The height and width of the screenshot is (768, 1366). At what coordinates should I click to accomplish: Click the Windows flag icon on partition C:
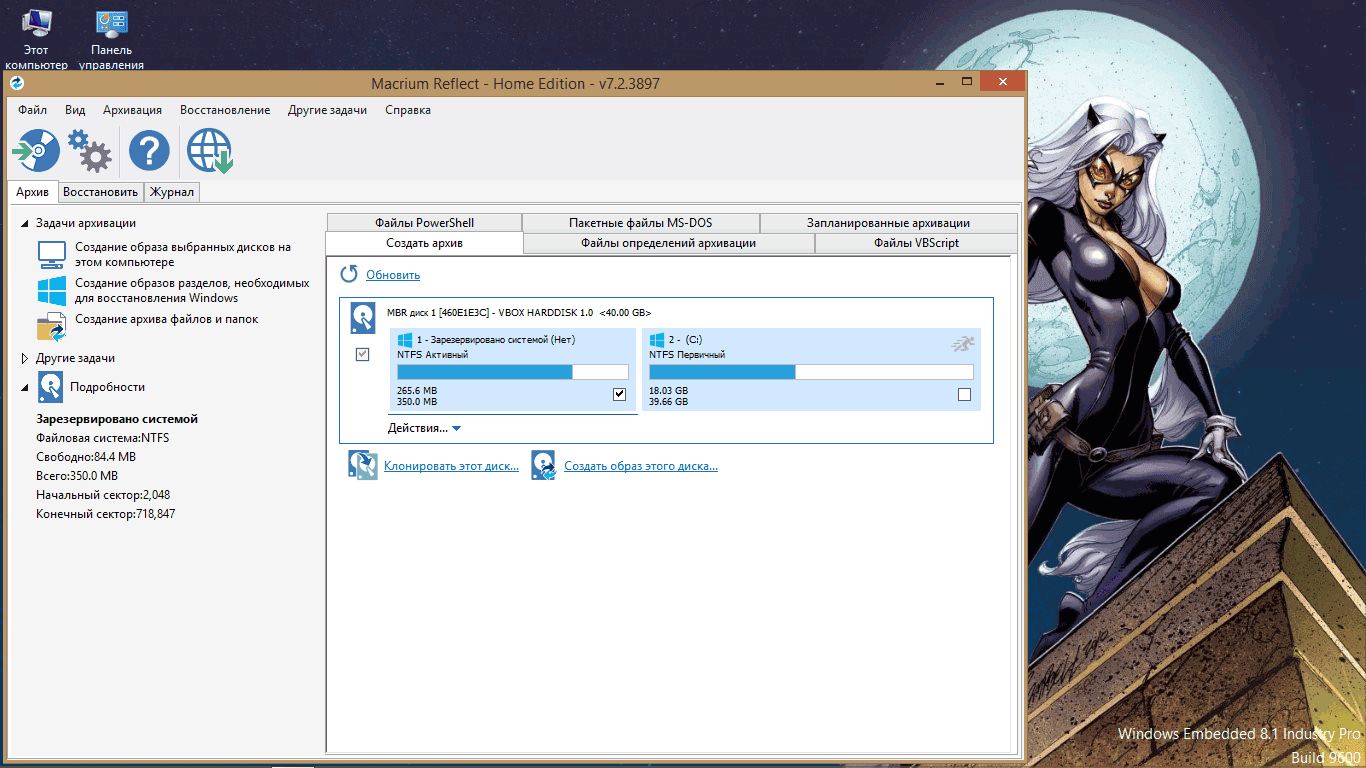click(657, 340)
